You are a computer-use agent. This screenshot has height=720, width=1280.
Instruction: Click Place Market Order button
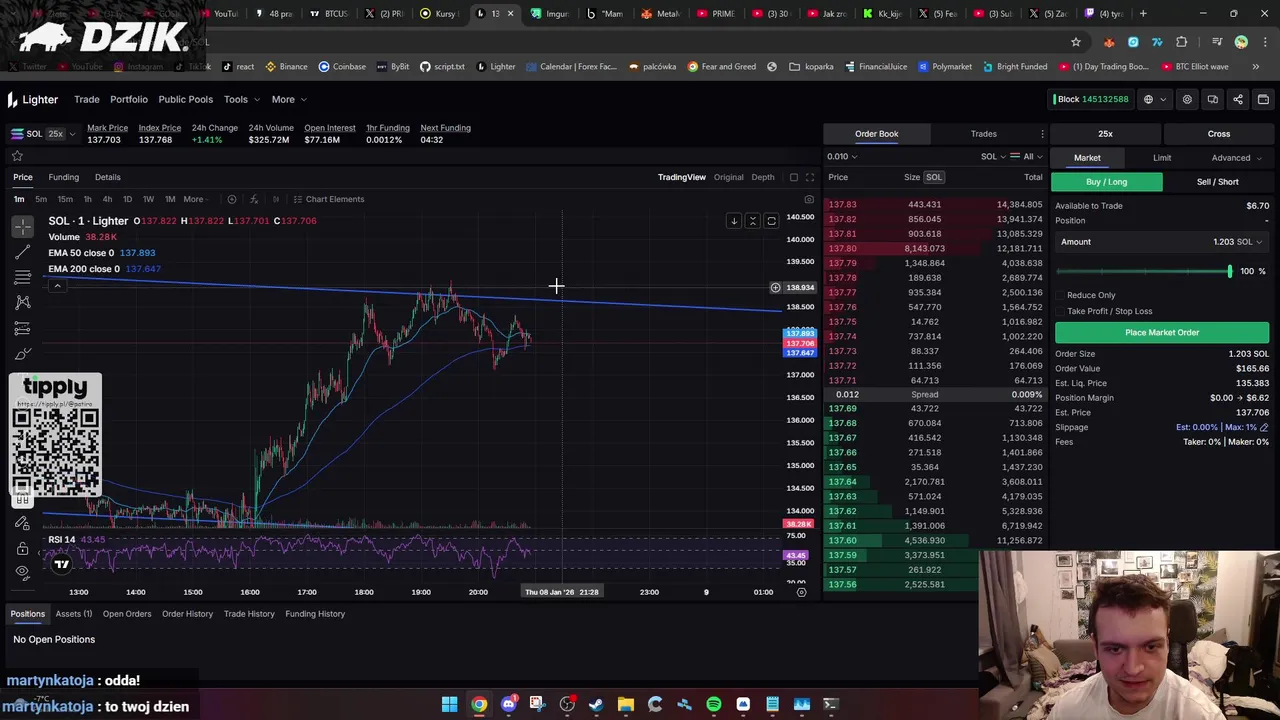pos(1162,333)
